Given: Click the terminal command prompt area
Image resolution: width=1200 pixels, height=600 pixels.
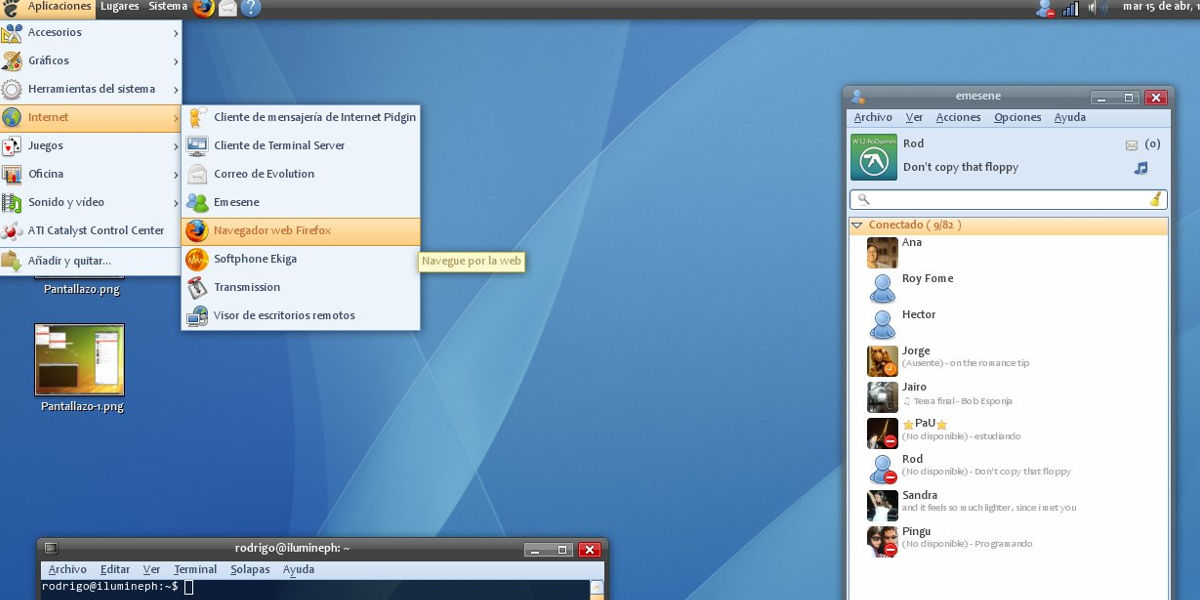Looking at the screenshot, I should (315, 590).
